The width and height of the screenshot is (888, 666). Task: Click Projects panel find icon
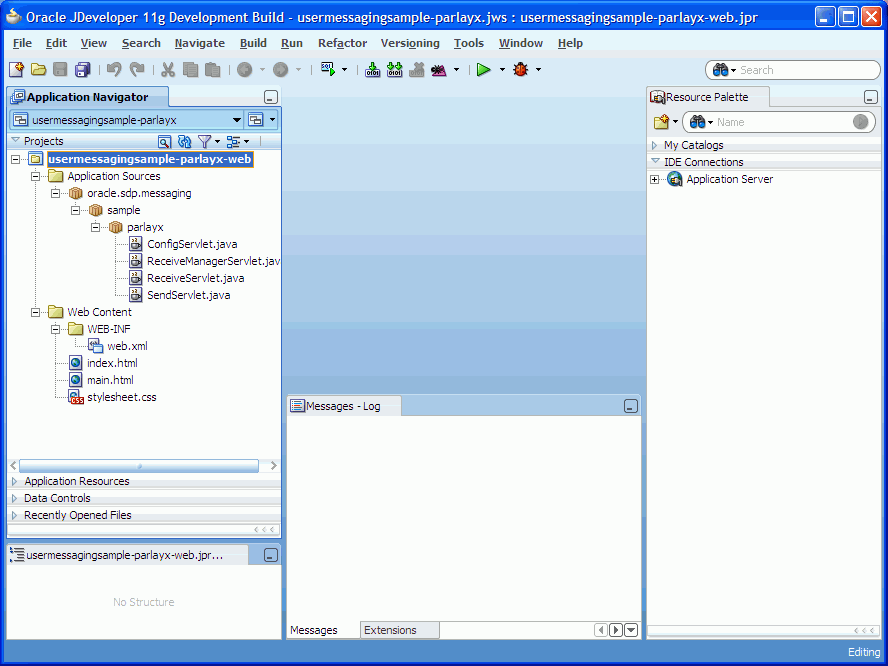click(164, 141)
